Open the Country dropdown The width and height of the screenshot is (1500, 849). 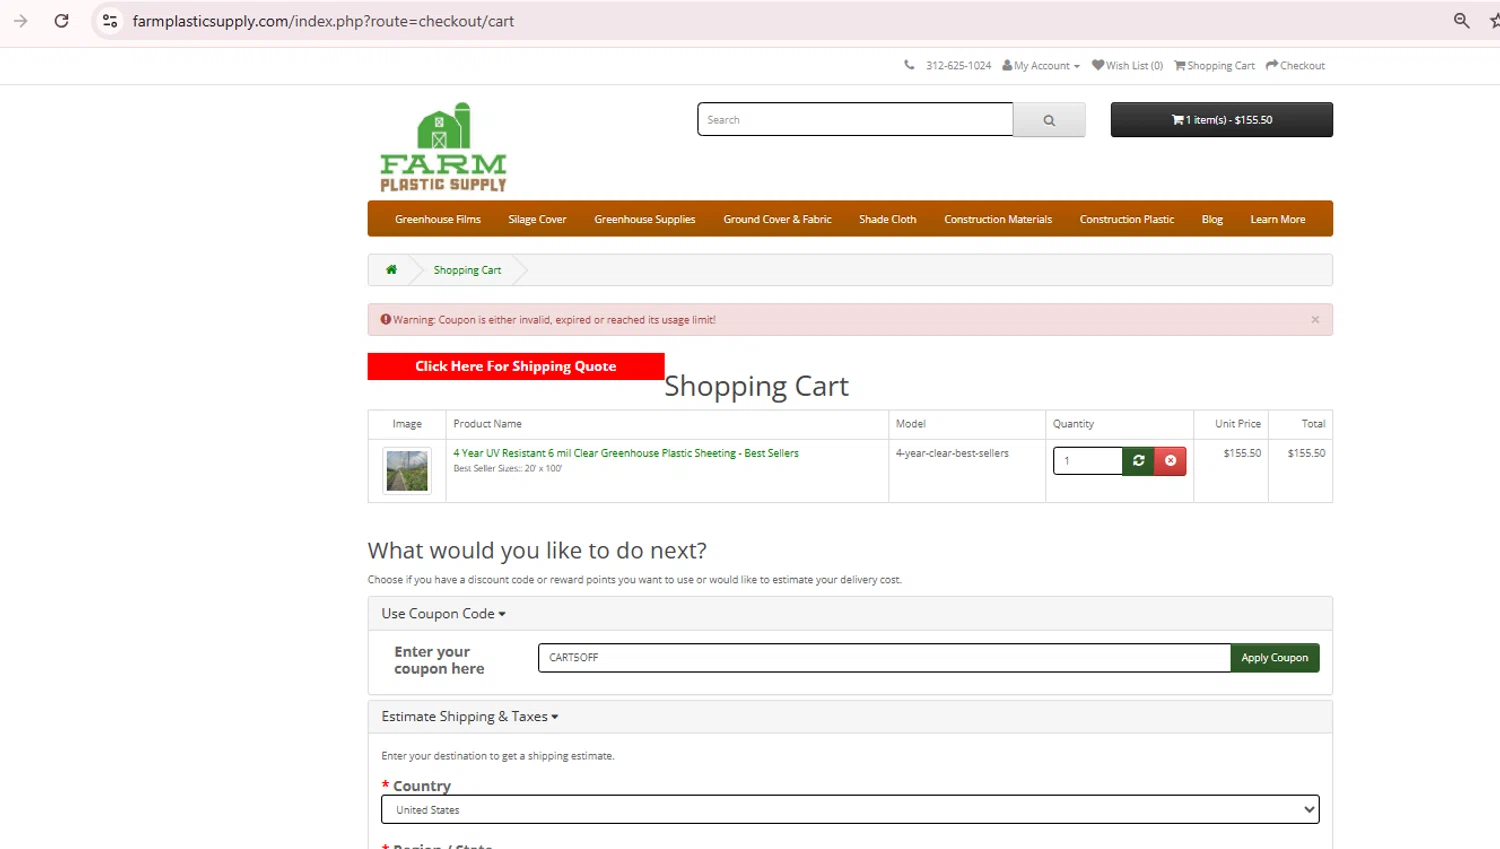click(x=850, y=810)
